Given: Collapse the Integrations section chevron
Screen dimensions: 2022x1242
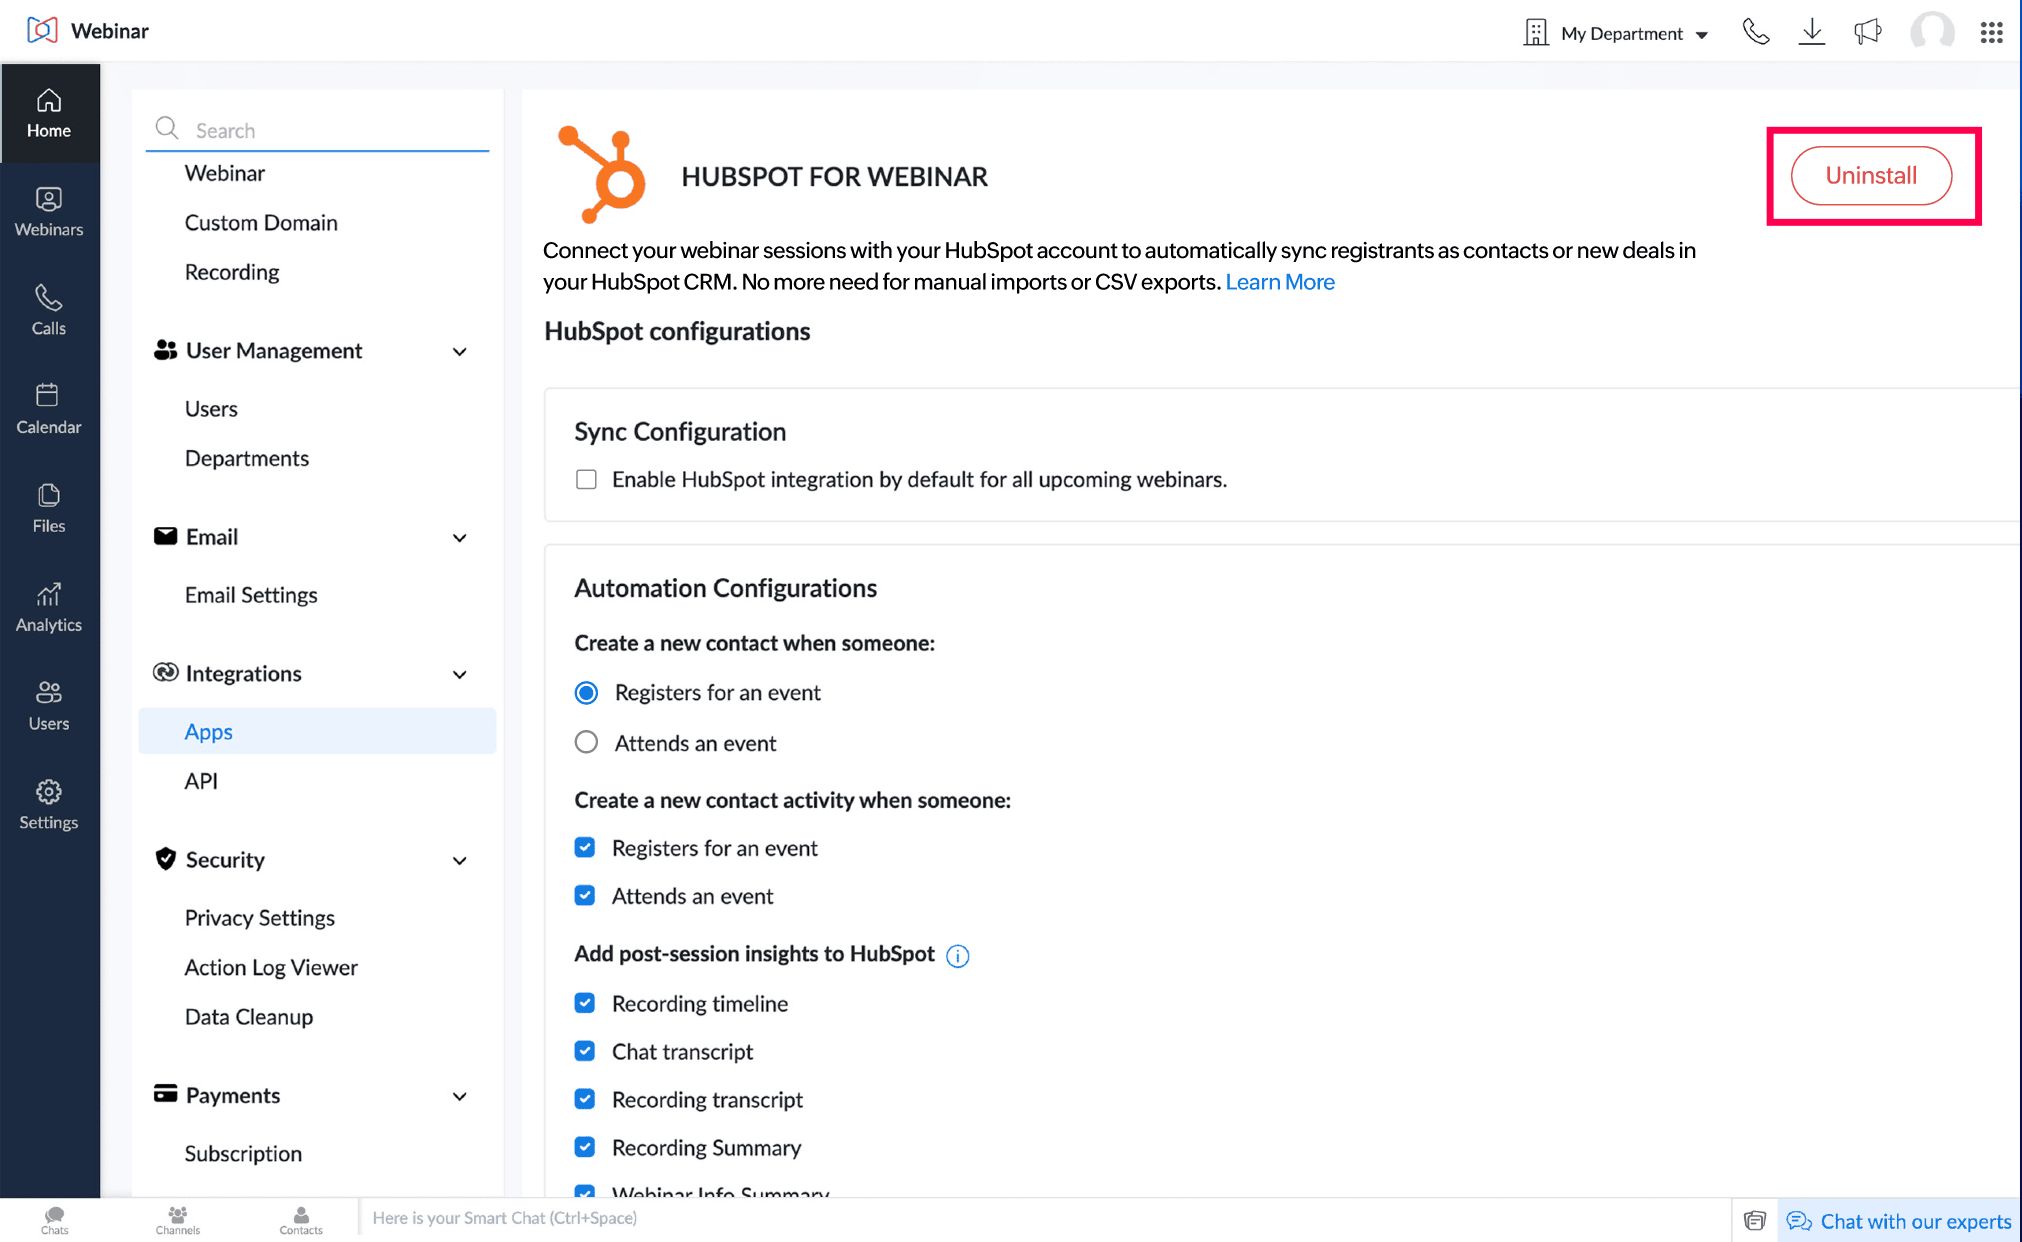Looking at the screenshot, I should pos(459,674).
